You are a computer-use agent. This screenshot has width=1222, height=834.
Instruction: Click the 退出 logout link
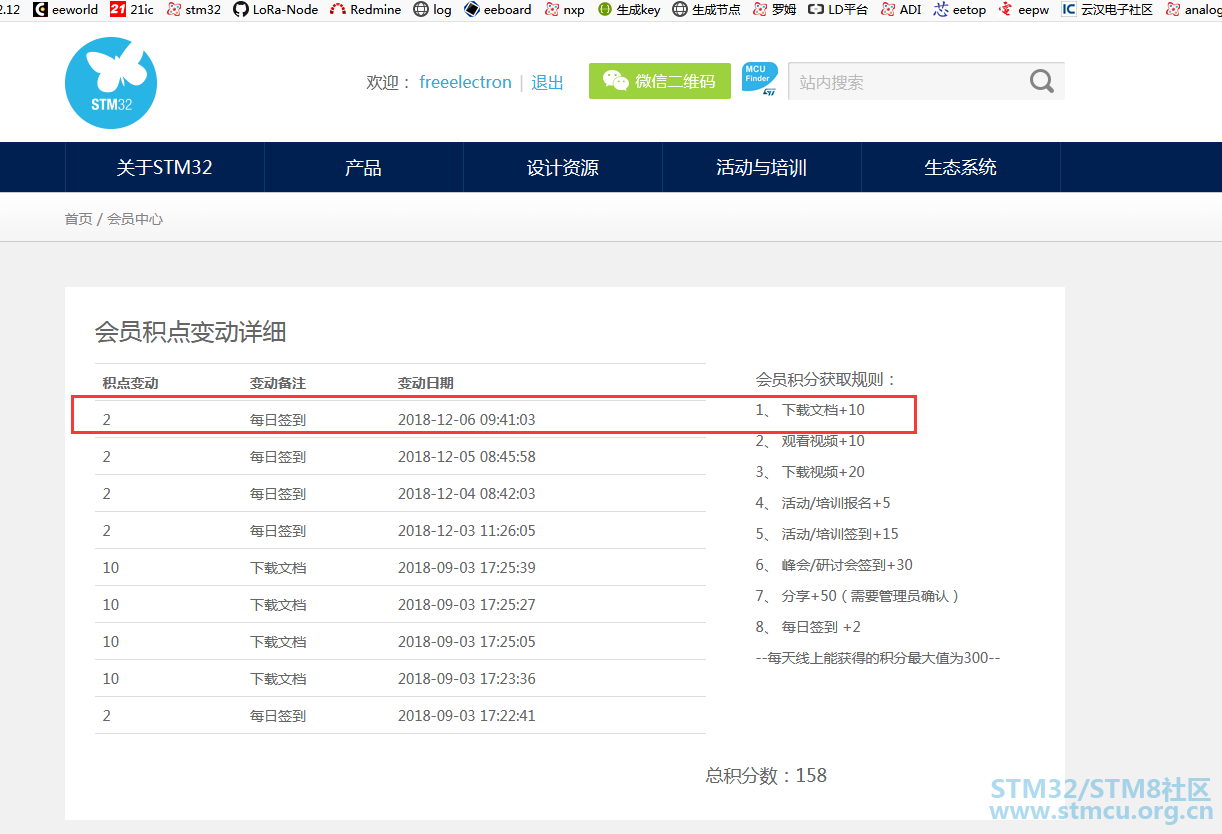pos(547,82)
